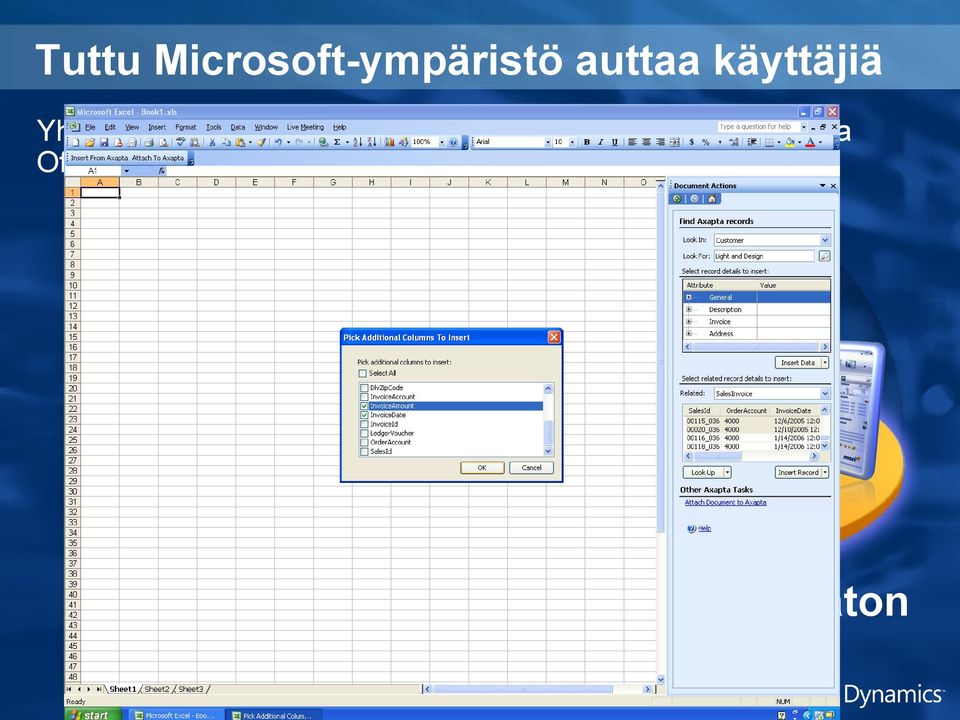This screenshot has height=720, width=960.
Task: Check the Select All checkbox
Action: pyautogui.click(x=362, y=373)
